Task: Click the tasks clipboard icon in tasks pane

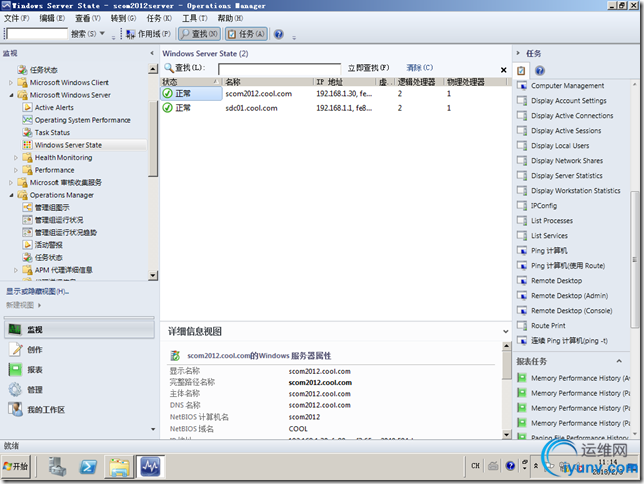Action: click(x=521, y=71)
